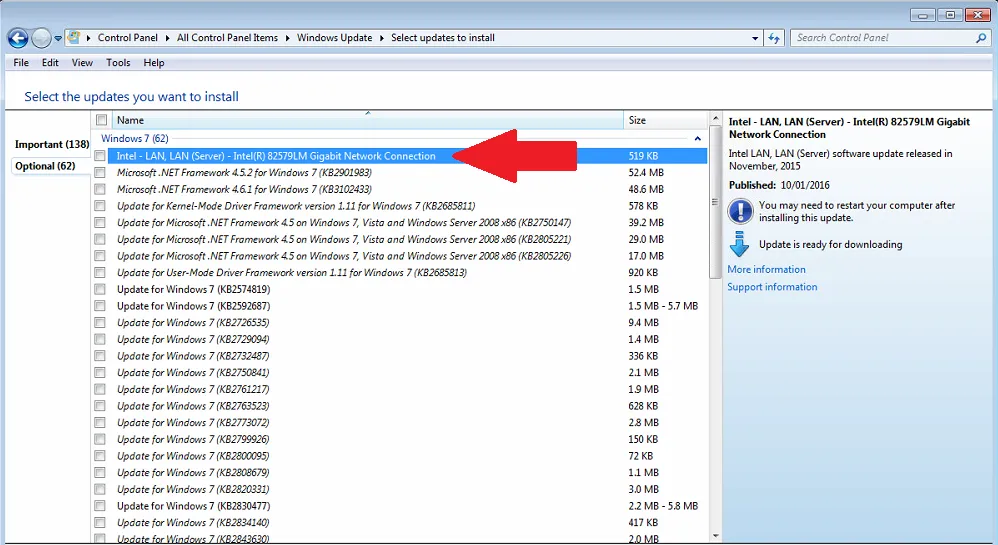
Task: Minimize the Windows Update window
Action: [922, 15]
